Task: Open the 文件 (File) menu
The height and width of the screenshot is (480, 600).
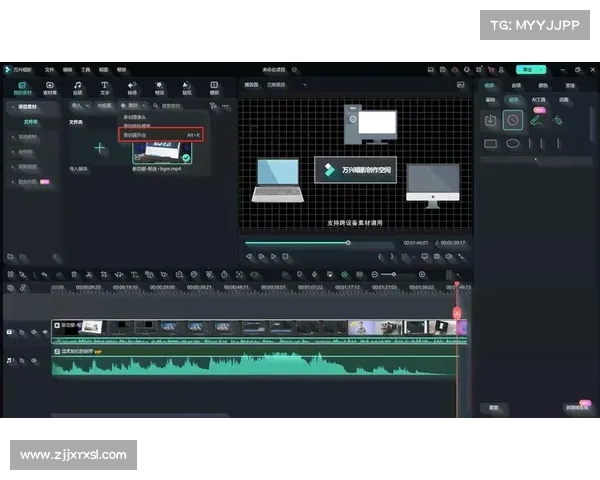Action: pos(49,70)
